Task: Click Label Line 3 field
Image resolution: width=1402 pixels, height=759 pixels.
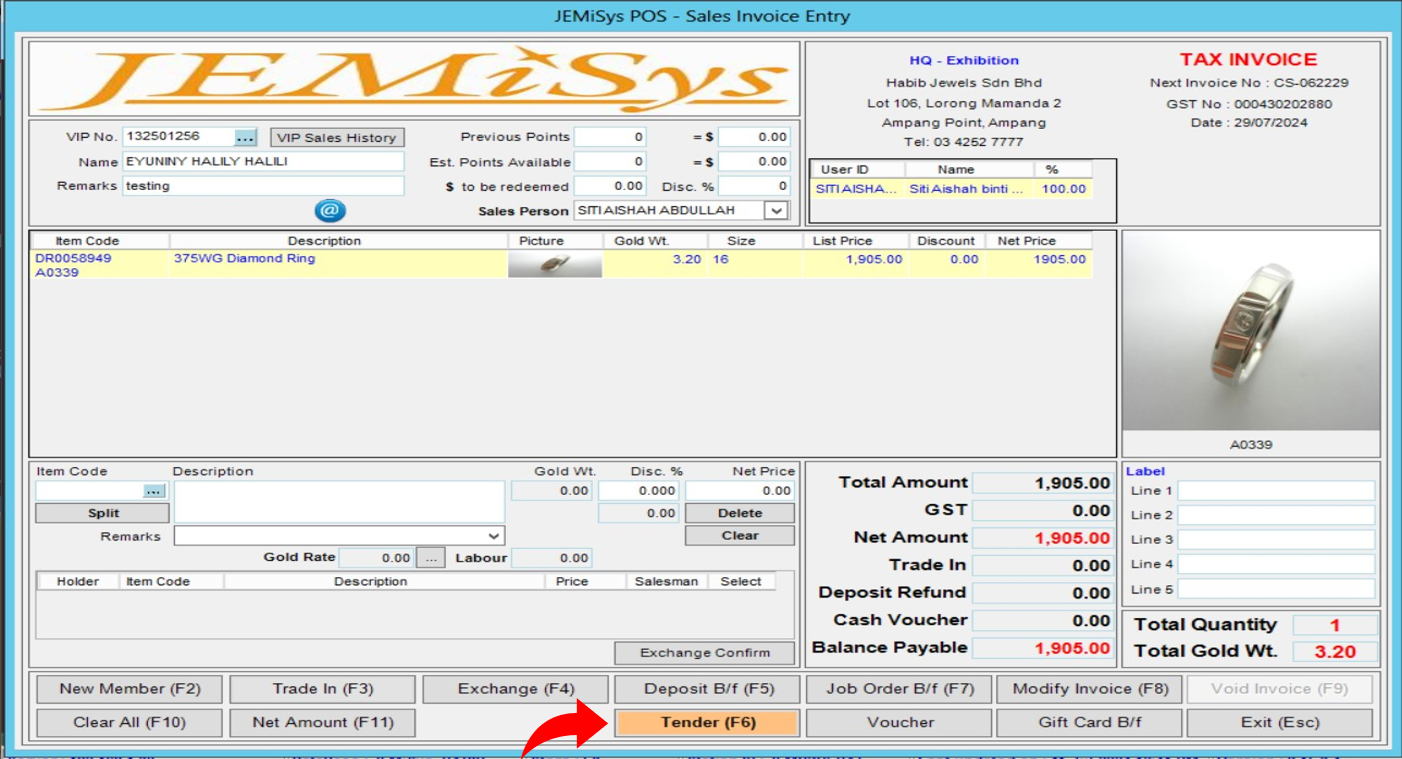Action: [x=1276, y=540]
